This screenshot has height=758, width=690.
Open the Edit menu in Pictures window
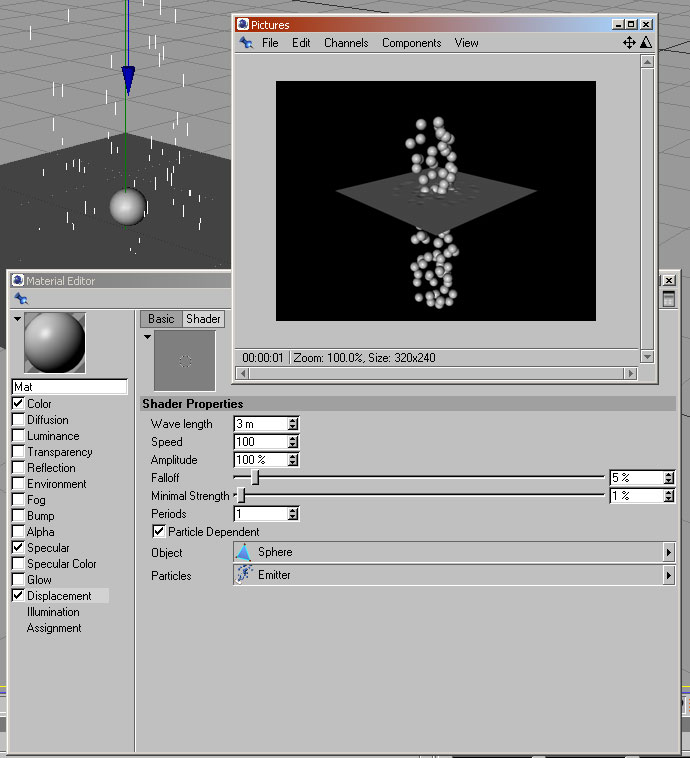click(301, 43)
